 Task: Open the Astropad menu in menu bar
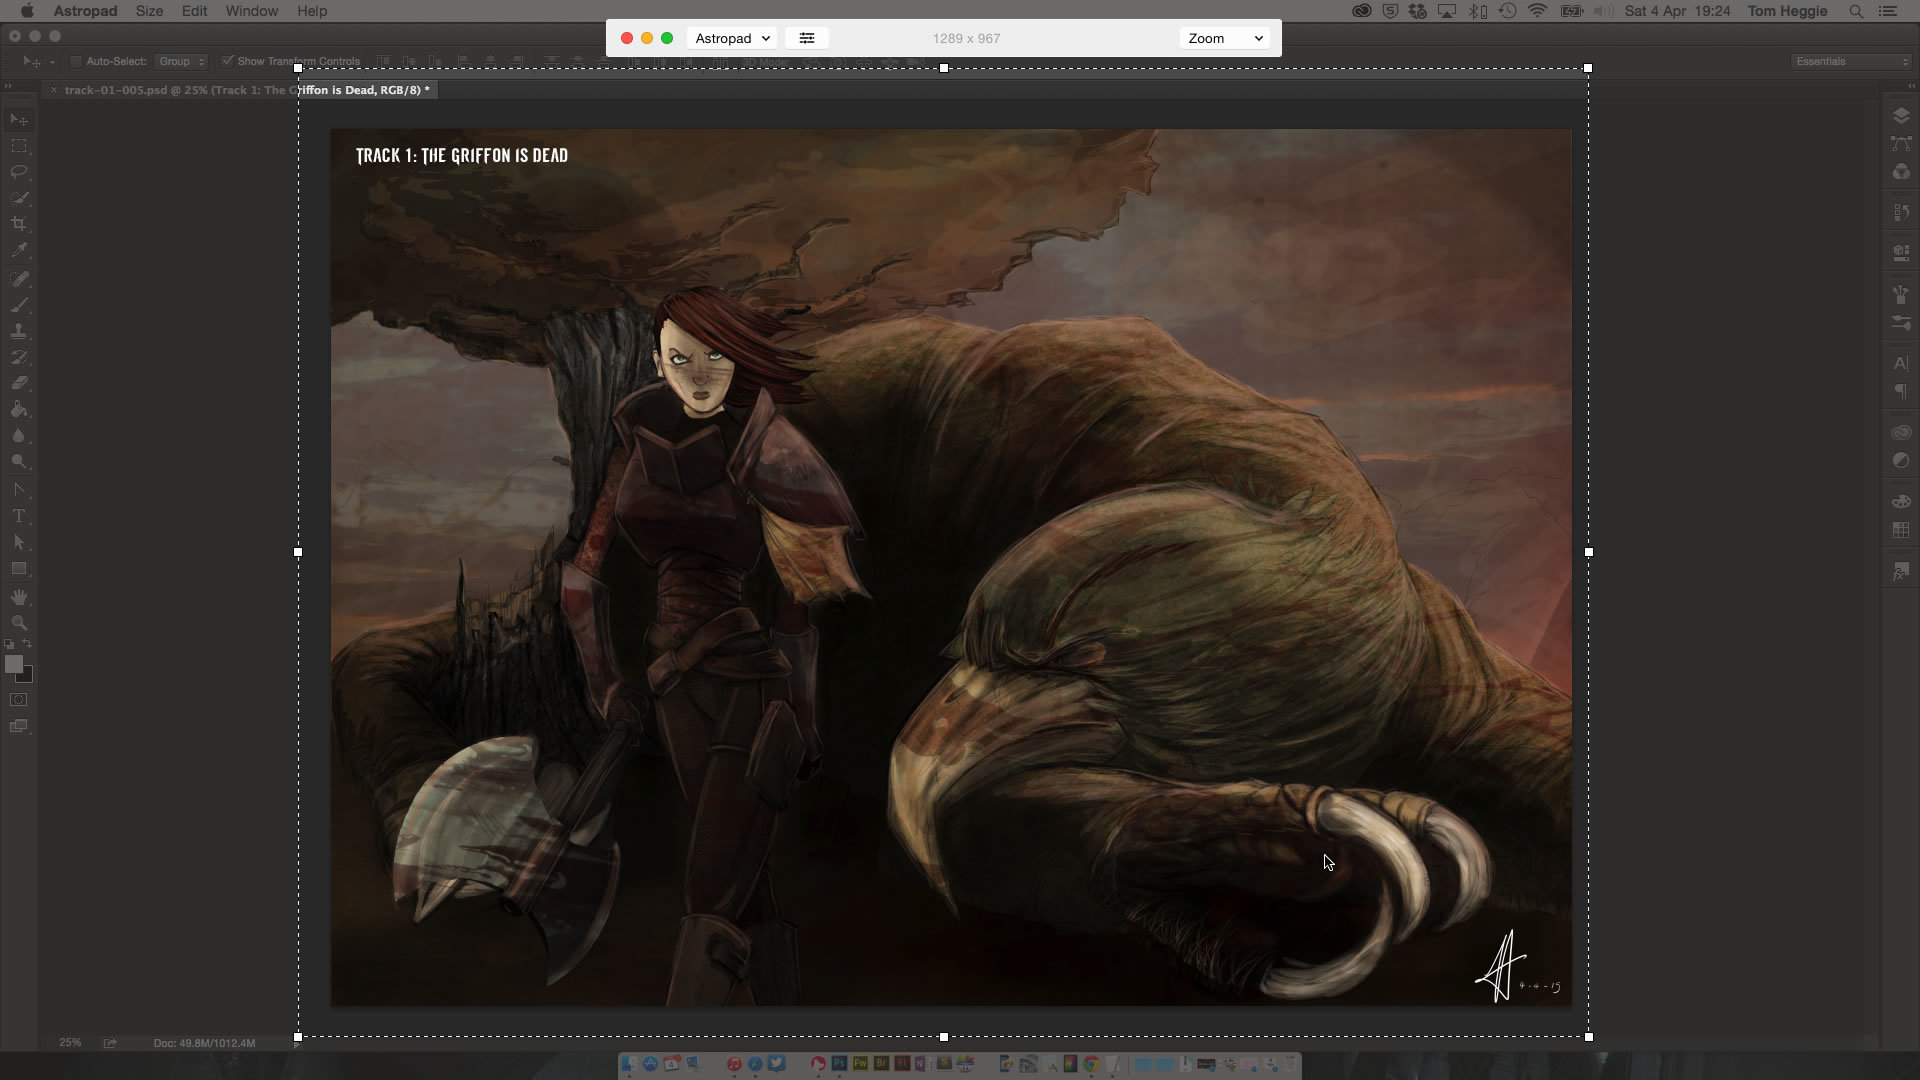85,11
